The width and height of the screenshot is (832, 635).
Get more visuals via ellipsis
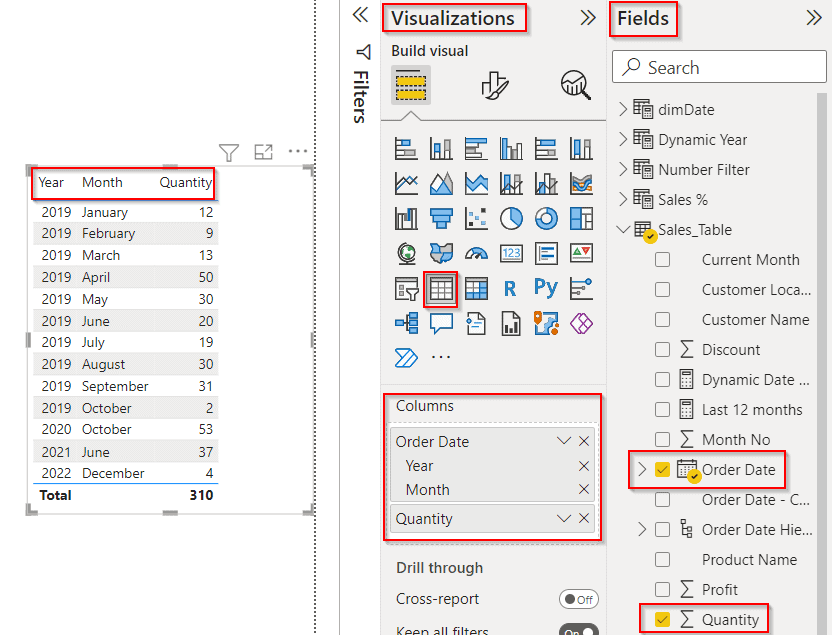point(441,357)
